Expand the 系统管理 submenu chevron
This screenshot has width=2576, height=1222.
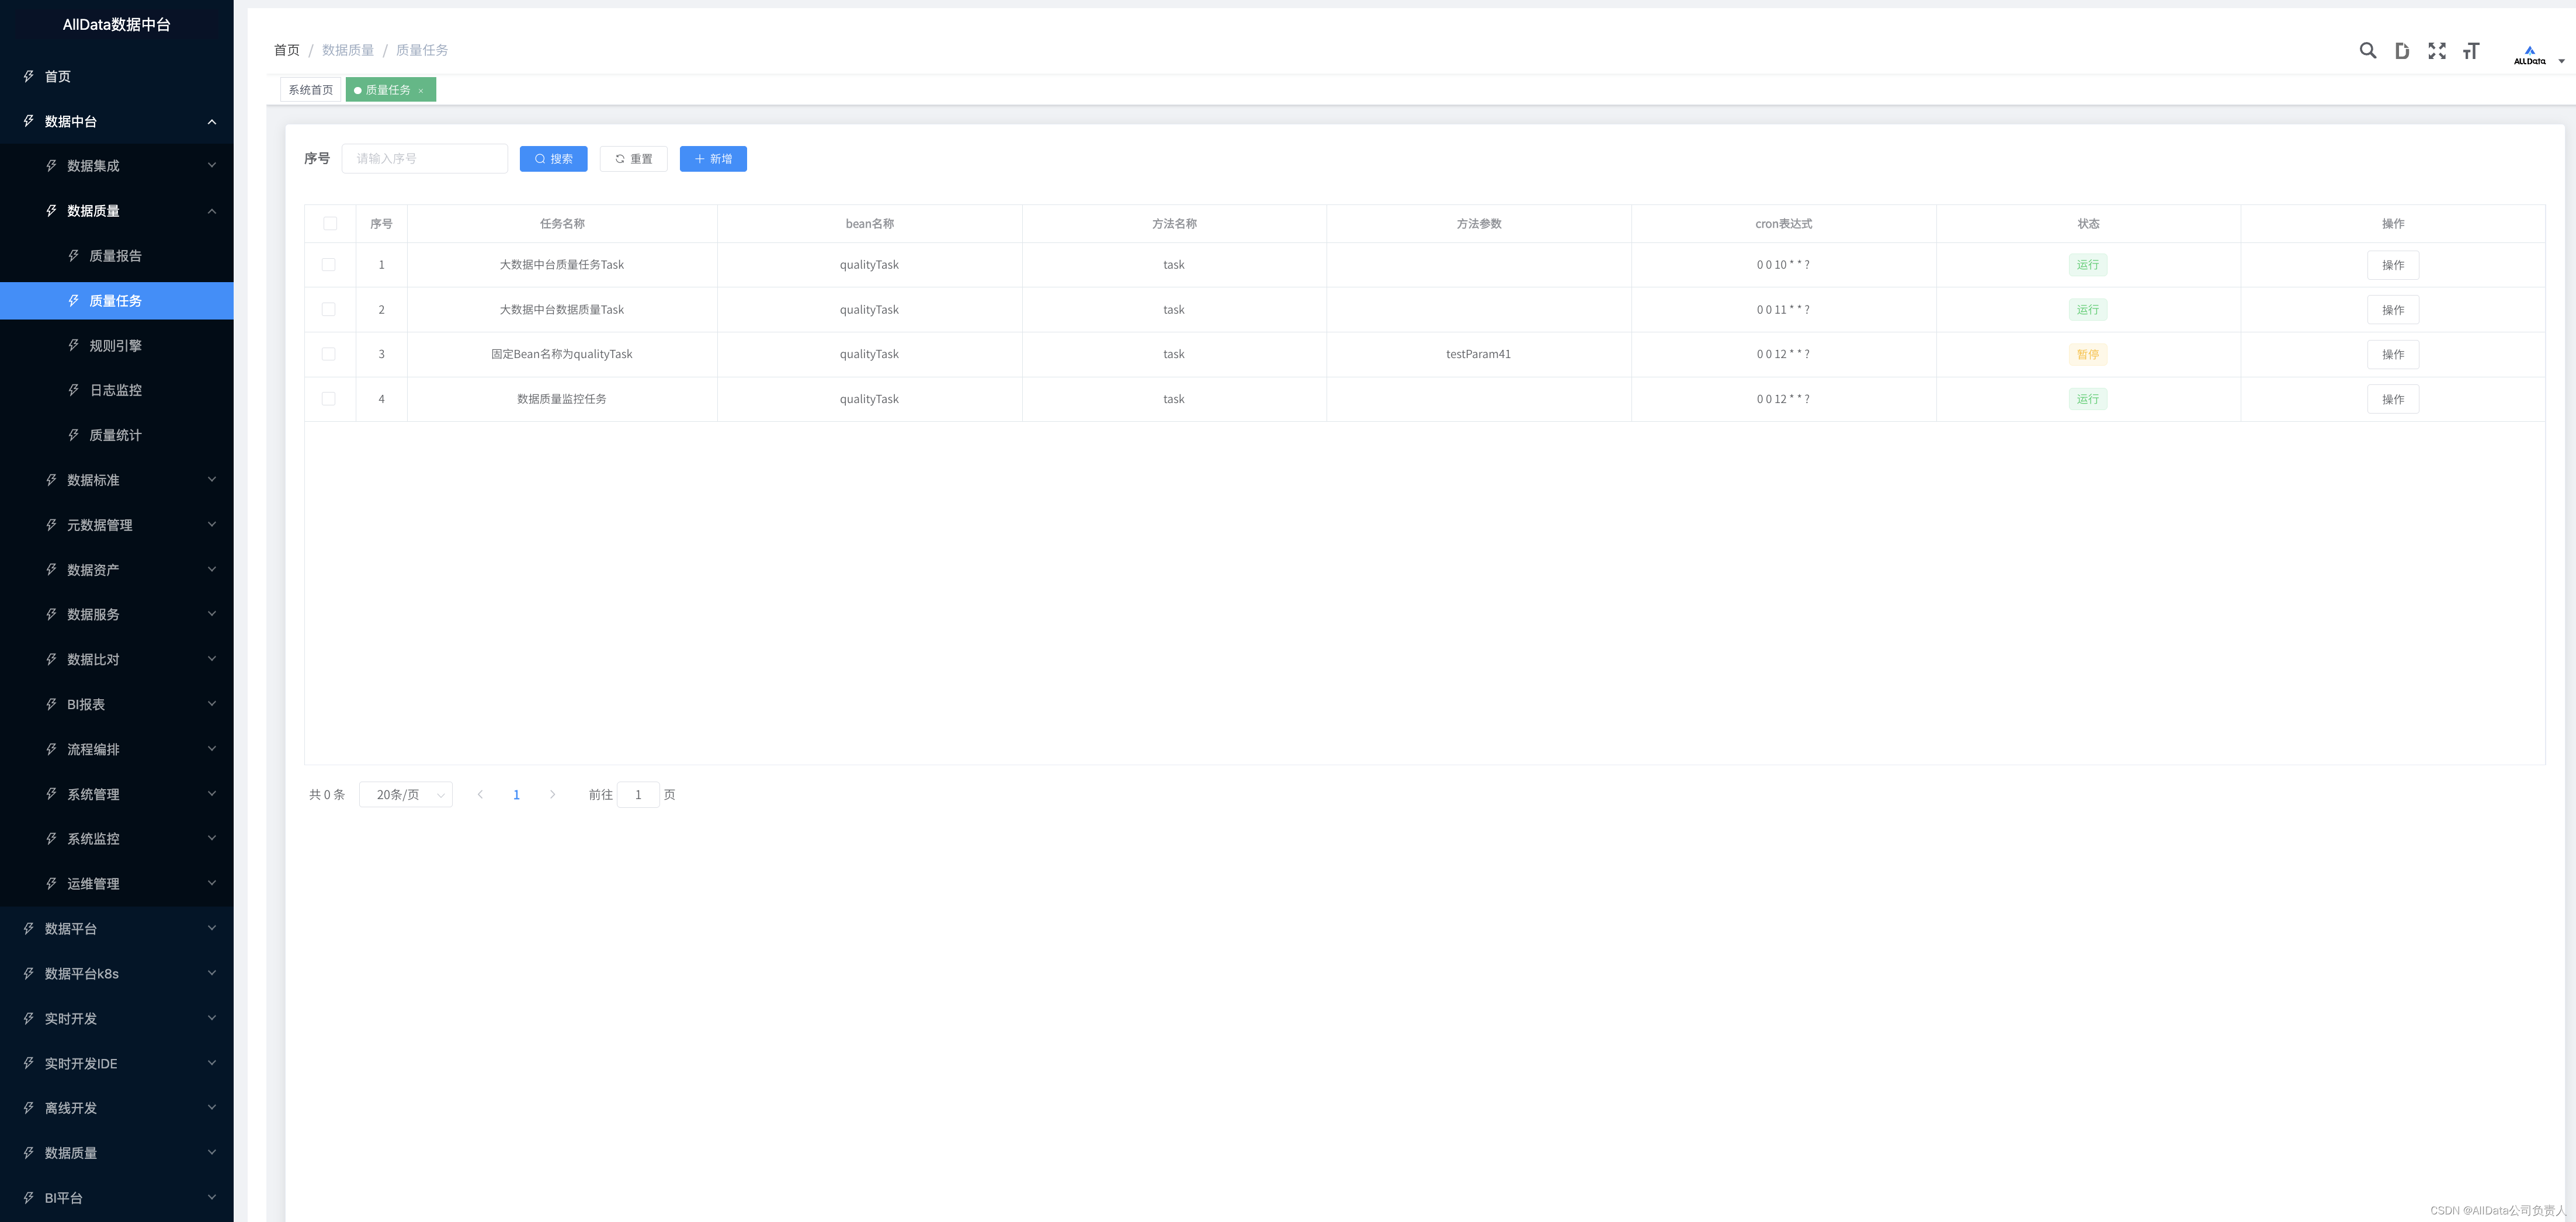coord(212,794)
